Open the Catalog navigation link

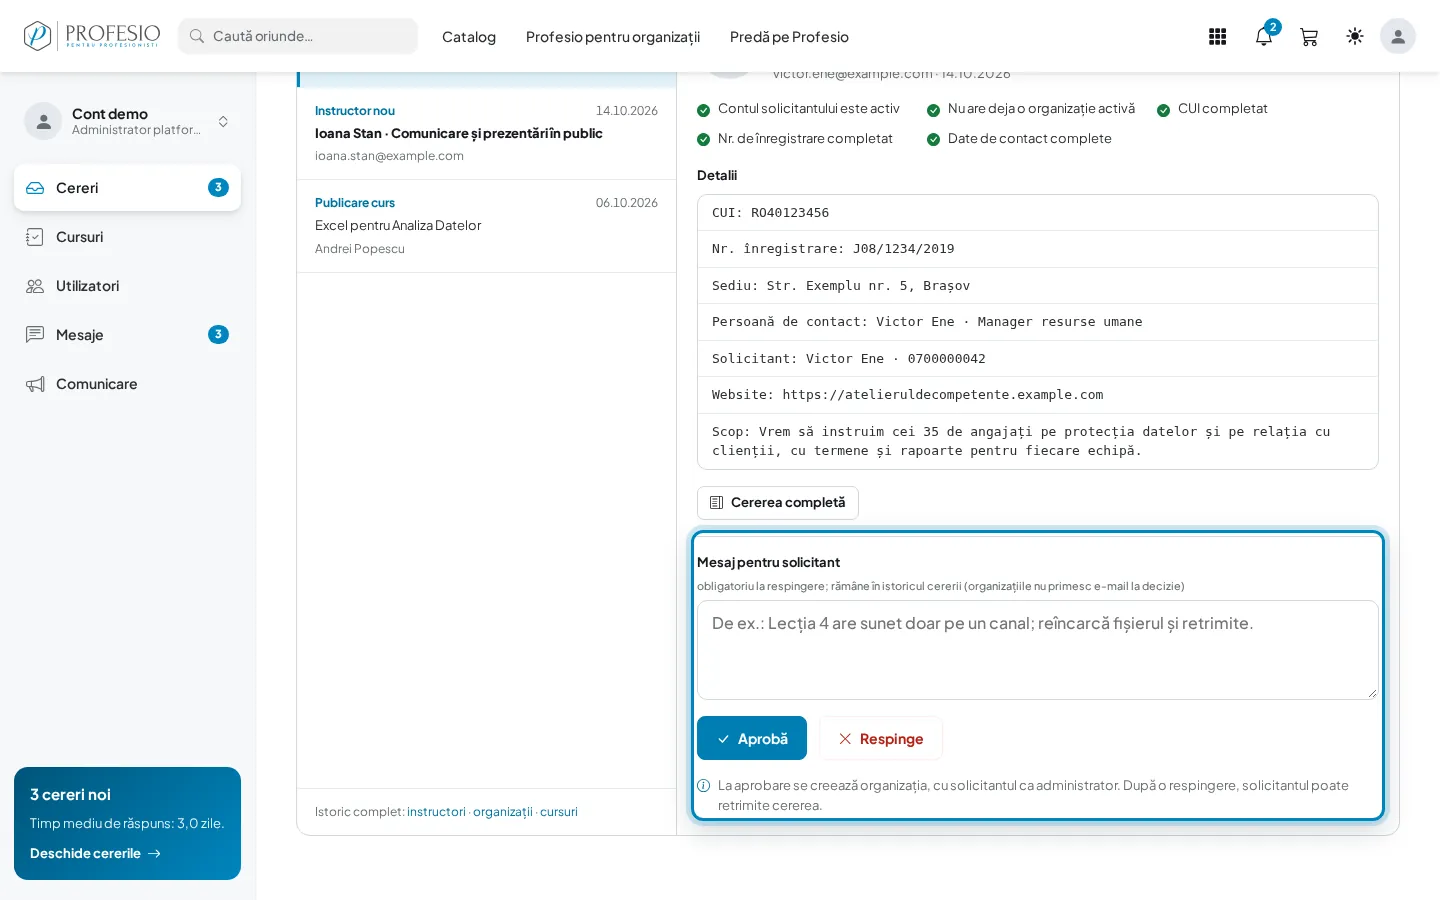click(x=469, y=37)
